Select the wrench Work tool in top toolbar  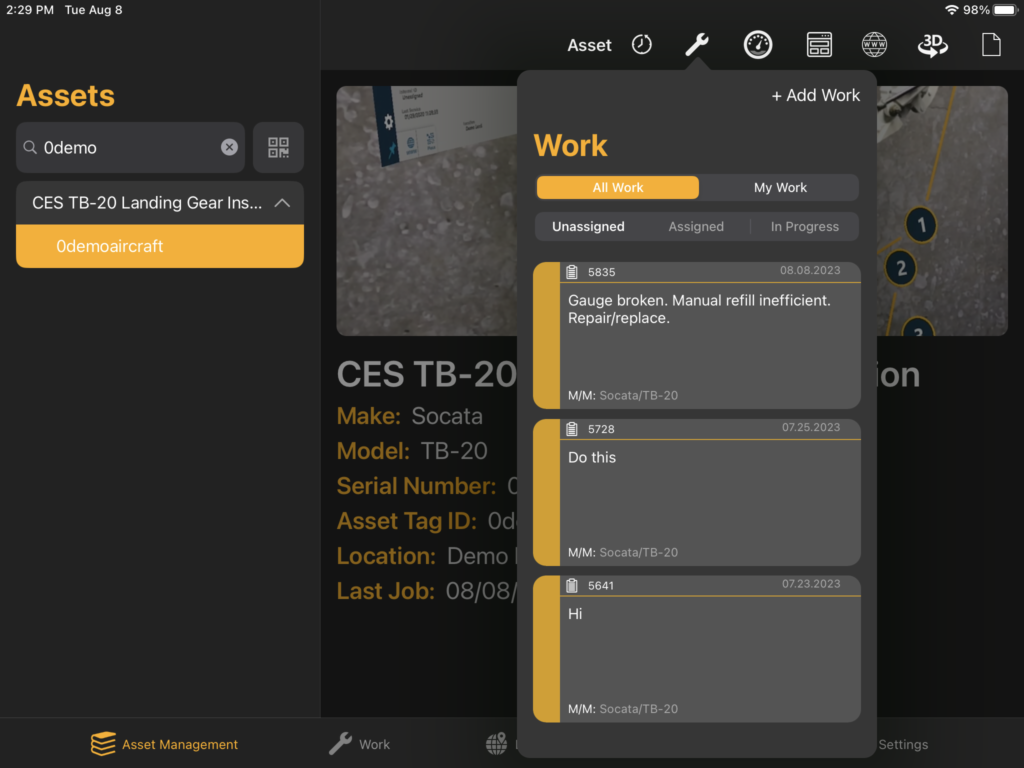697,44
